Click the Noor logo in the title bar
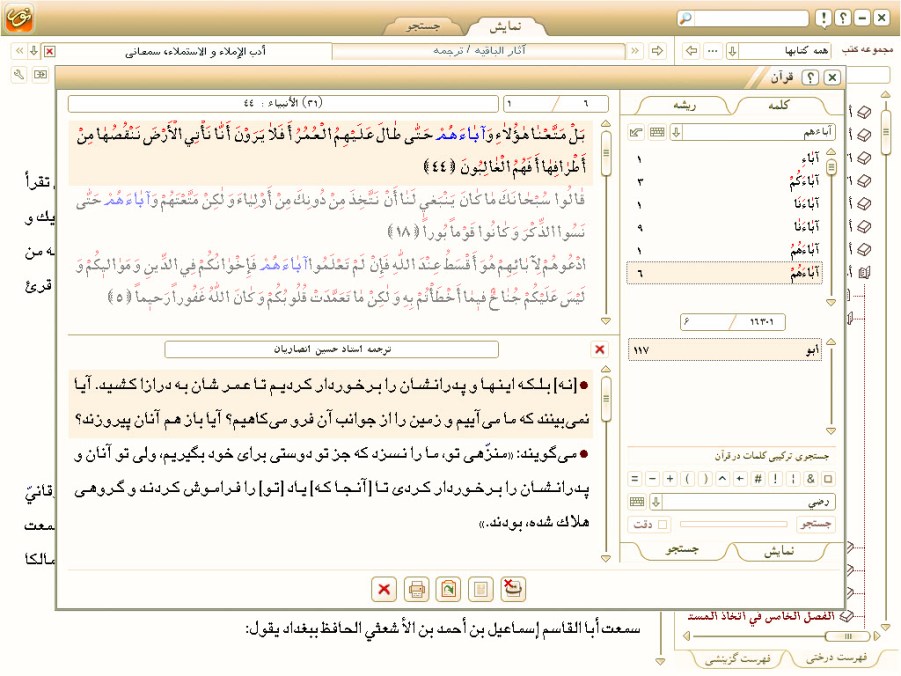The height and width of the screenshot is (676, 901). (20, 18)
